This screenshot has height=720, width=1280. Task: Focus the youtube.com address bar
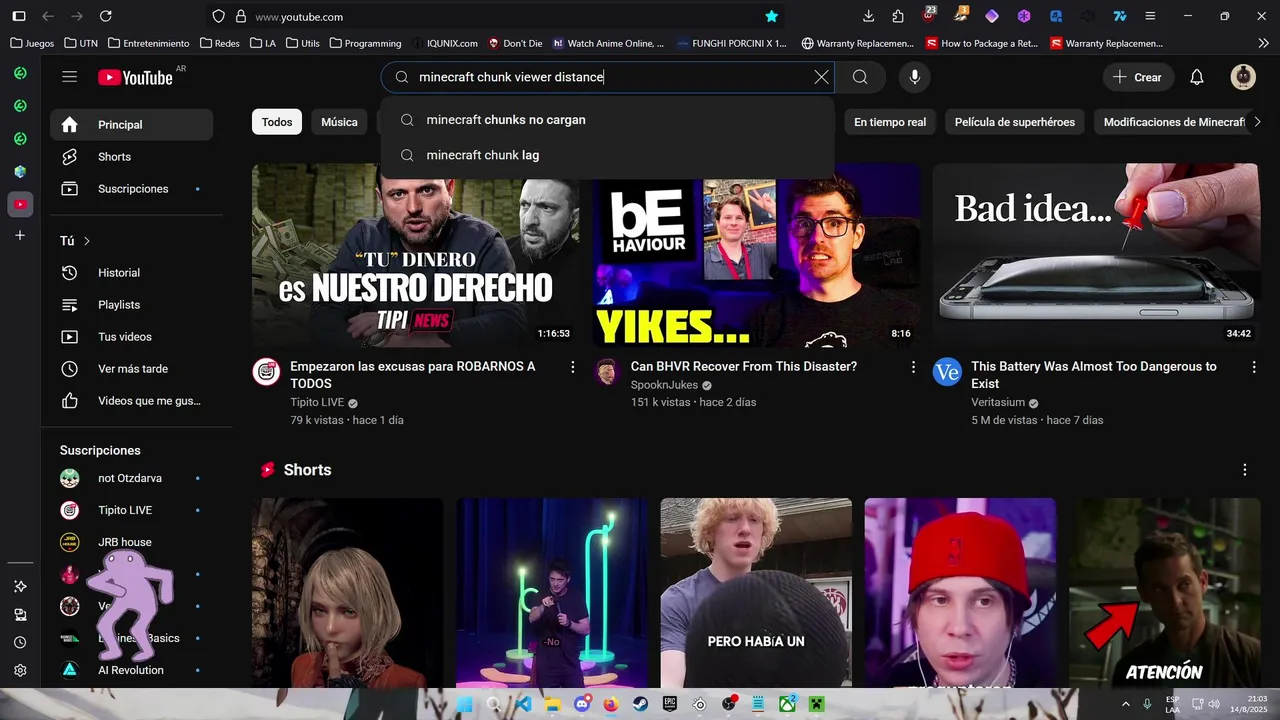pyautogui.click(x=500, y=17)
